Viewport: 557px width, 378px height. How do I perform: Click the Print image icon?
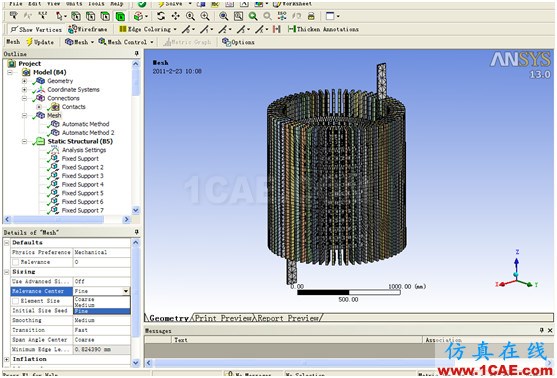(x=311, y=16)
